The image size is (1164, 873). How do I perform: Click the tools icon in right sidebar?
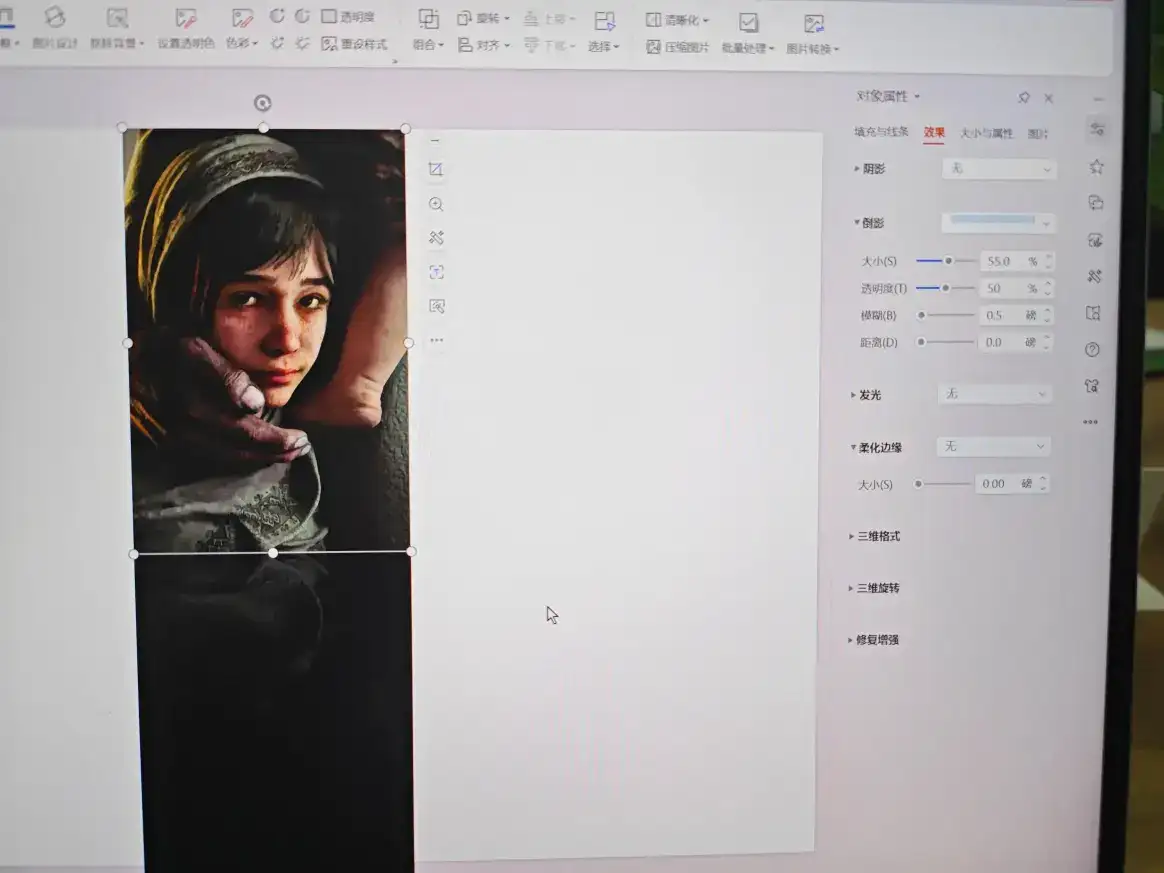click(1094, 277)
